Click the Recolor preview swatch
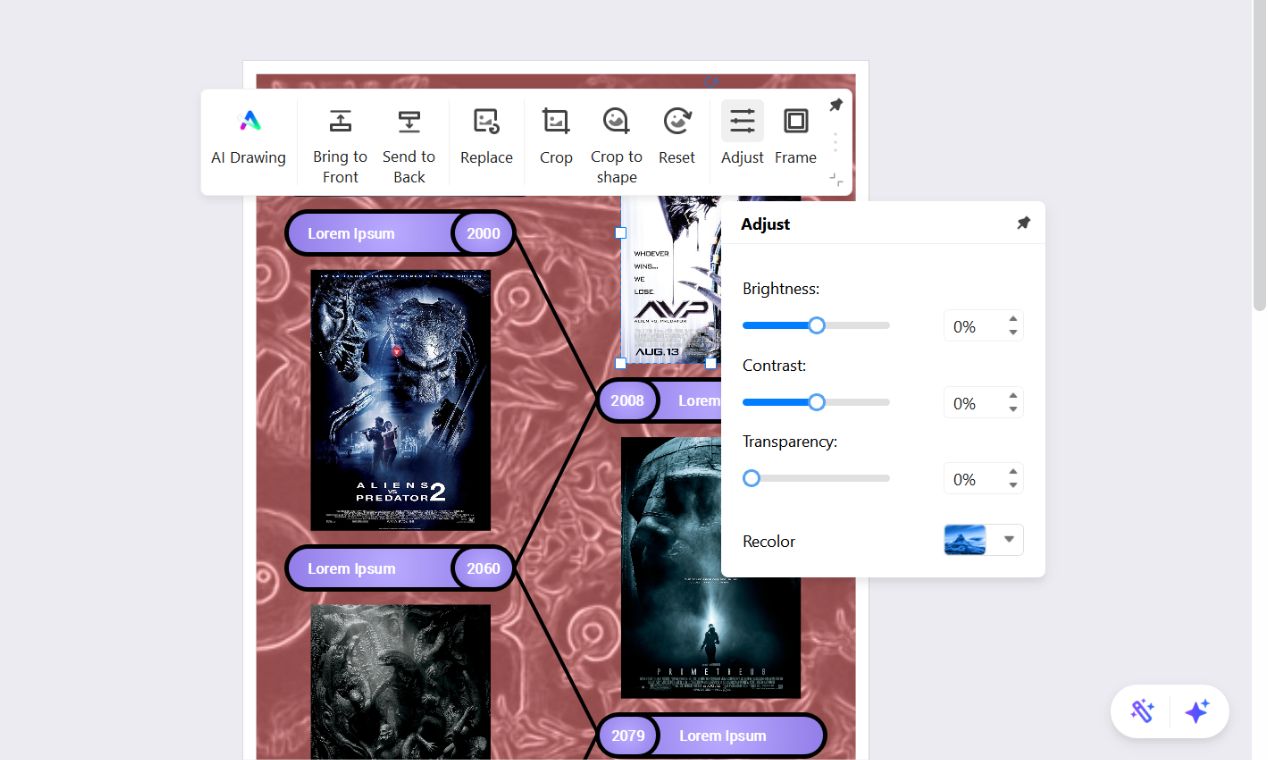Viewport: 1268px width, 760px height. 965,540
